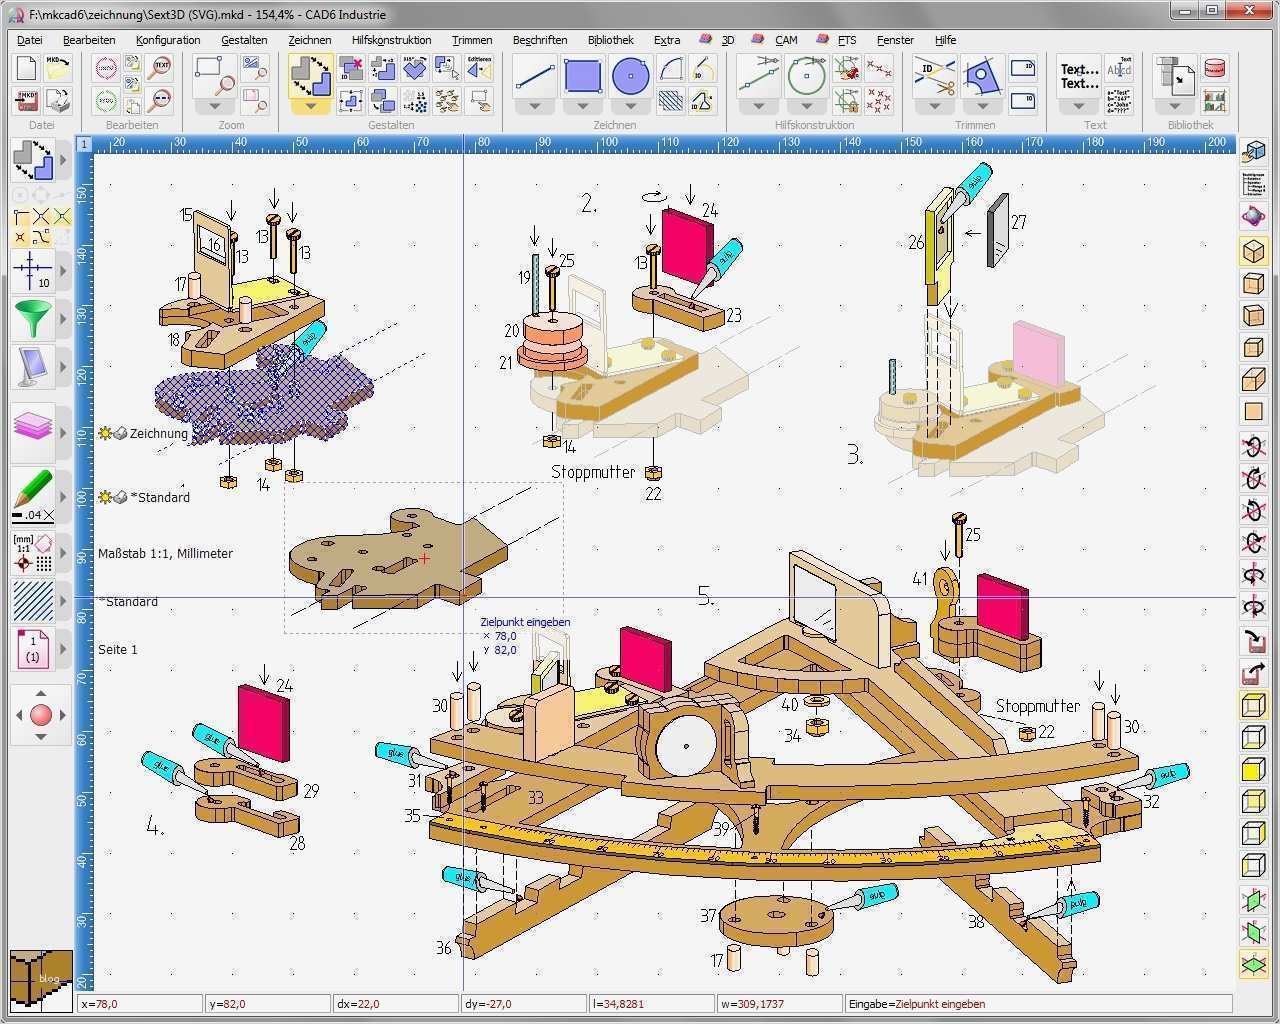This screenshot has width=1280, height=1024.
Task: Expand dropdown under the move/copy tool
Action: tap(310, 106)
